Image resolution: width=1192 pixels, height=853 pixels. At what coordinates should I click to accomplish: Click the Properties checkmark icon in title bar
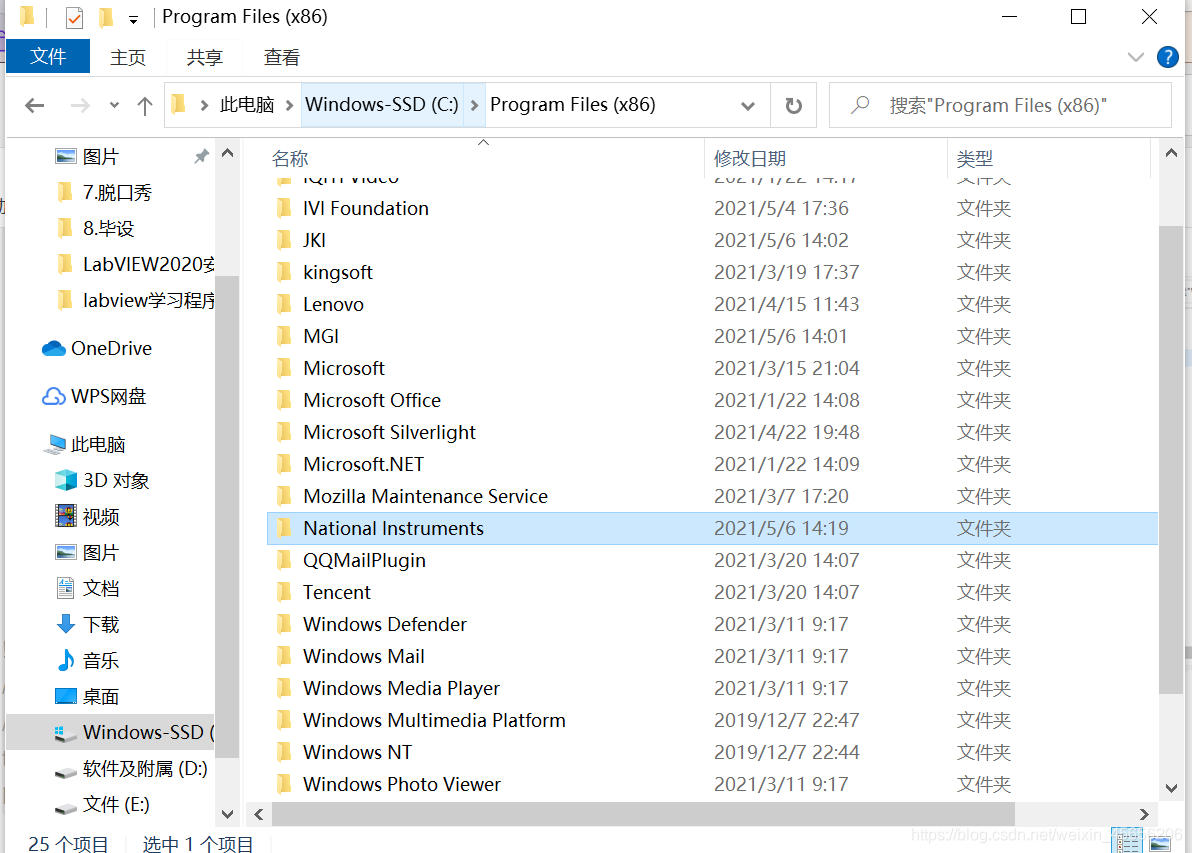(x=74, y=17)
